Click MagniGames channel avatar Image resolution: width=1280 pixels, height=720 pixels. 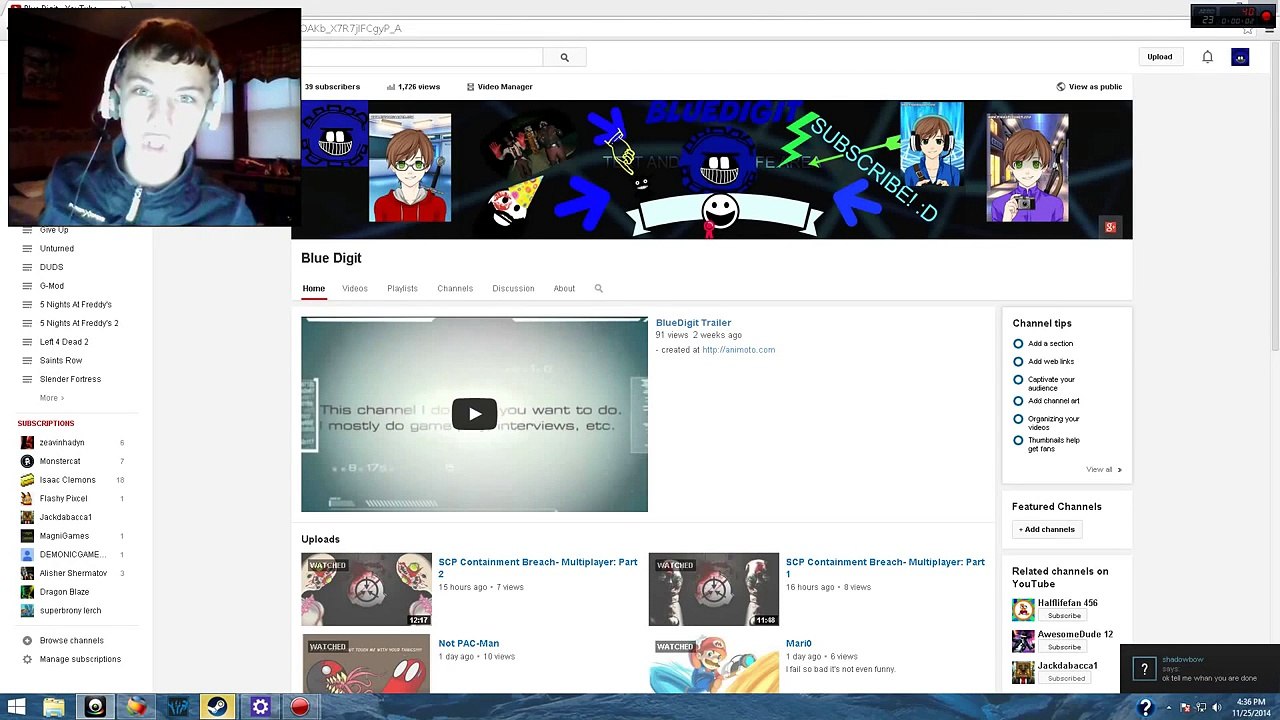click(27, 536)
